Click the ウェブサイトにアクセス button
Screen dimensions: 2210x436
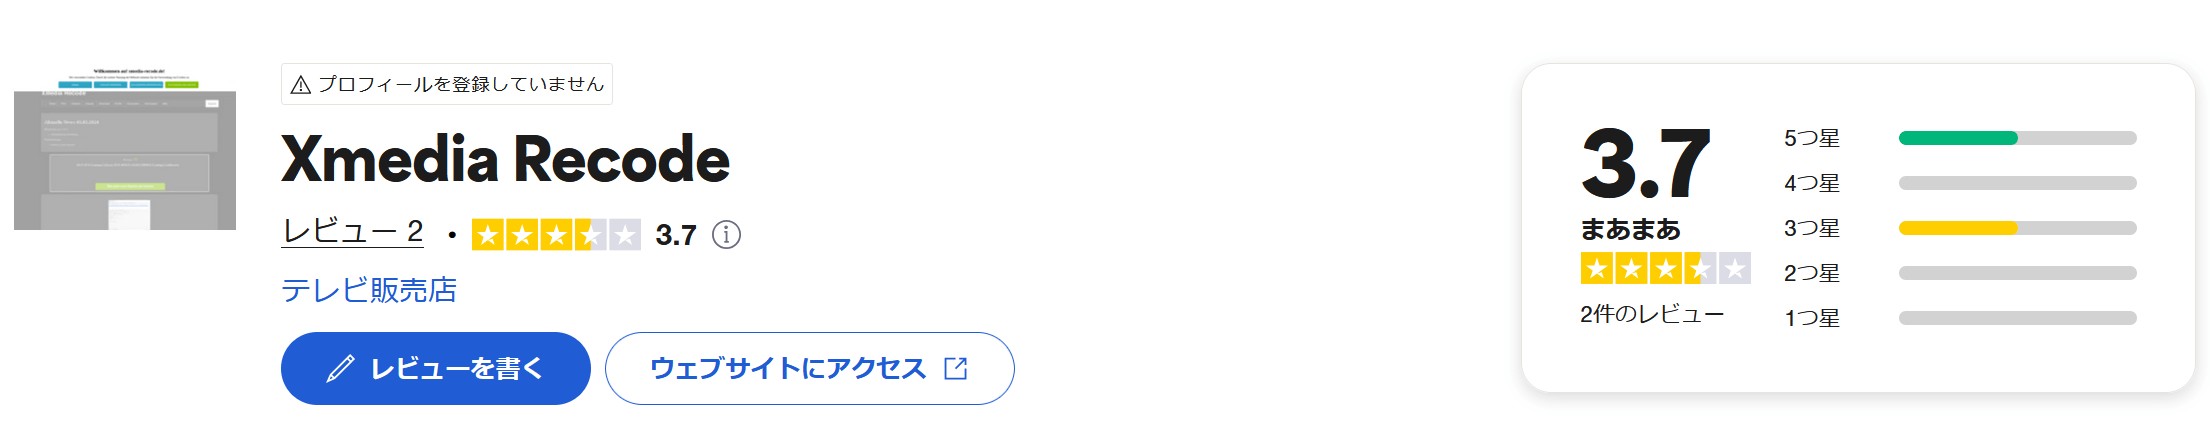[x=810, y=369]
